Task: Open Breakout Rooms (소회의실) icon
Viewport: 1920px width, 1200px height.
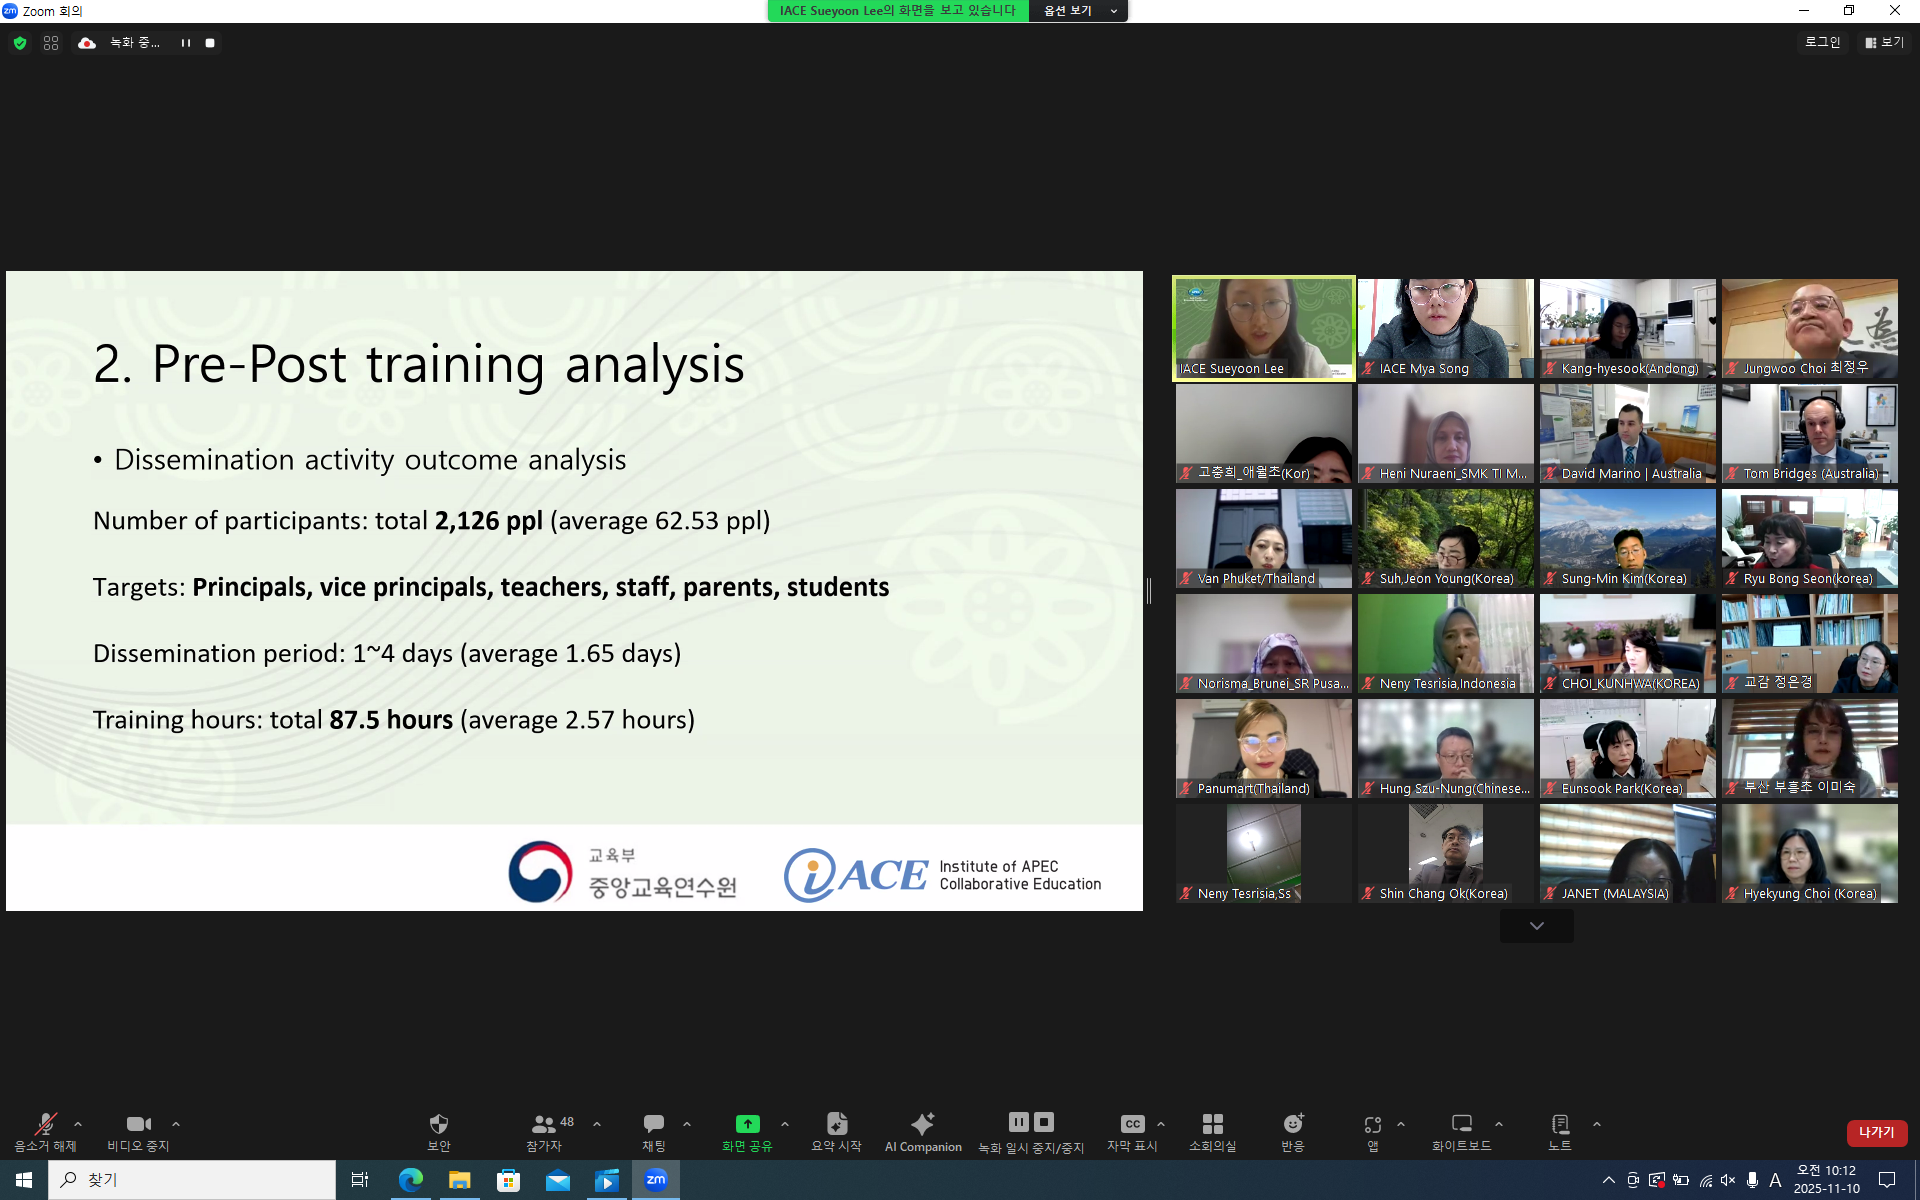Action: [1212, 1124]
